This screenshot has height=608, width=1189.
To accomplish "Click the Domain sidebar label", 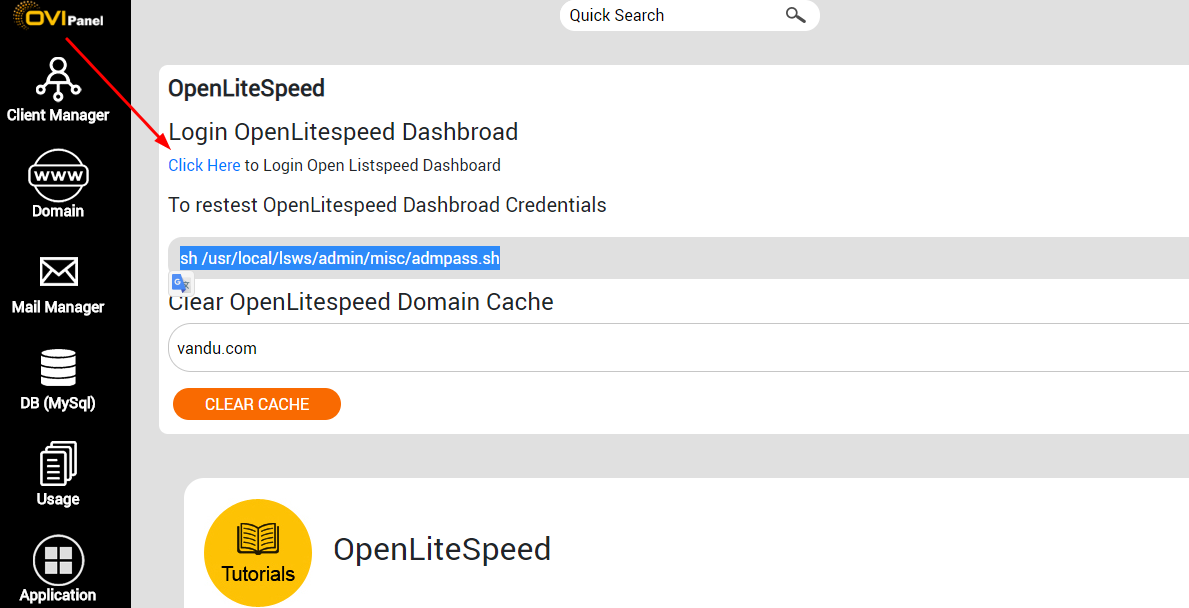I will (x=58, y=211).
